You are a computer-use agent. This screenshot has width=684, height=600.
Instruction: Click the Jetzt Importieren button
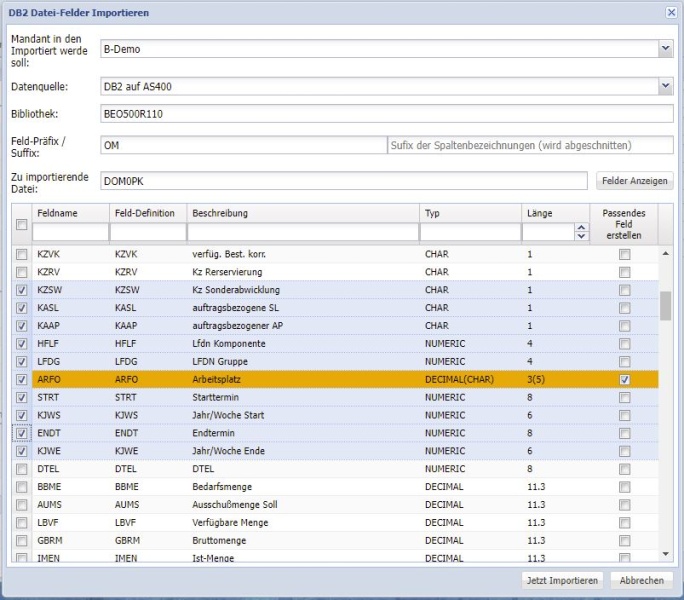563,580
